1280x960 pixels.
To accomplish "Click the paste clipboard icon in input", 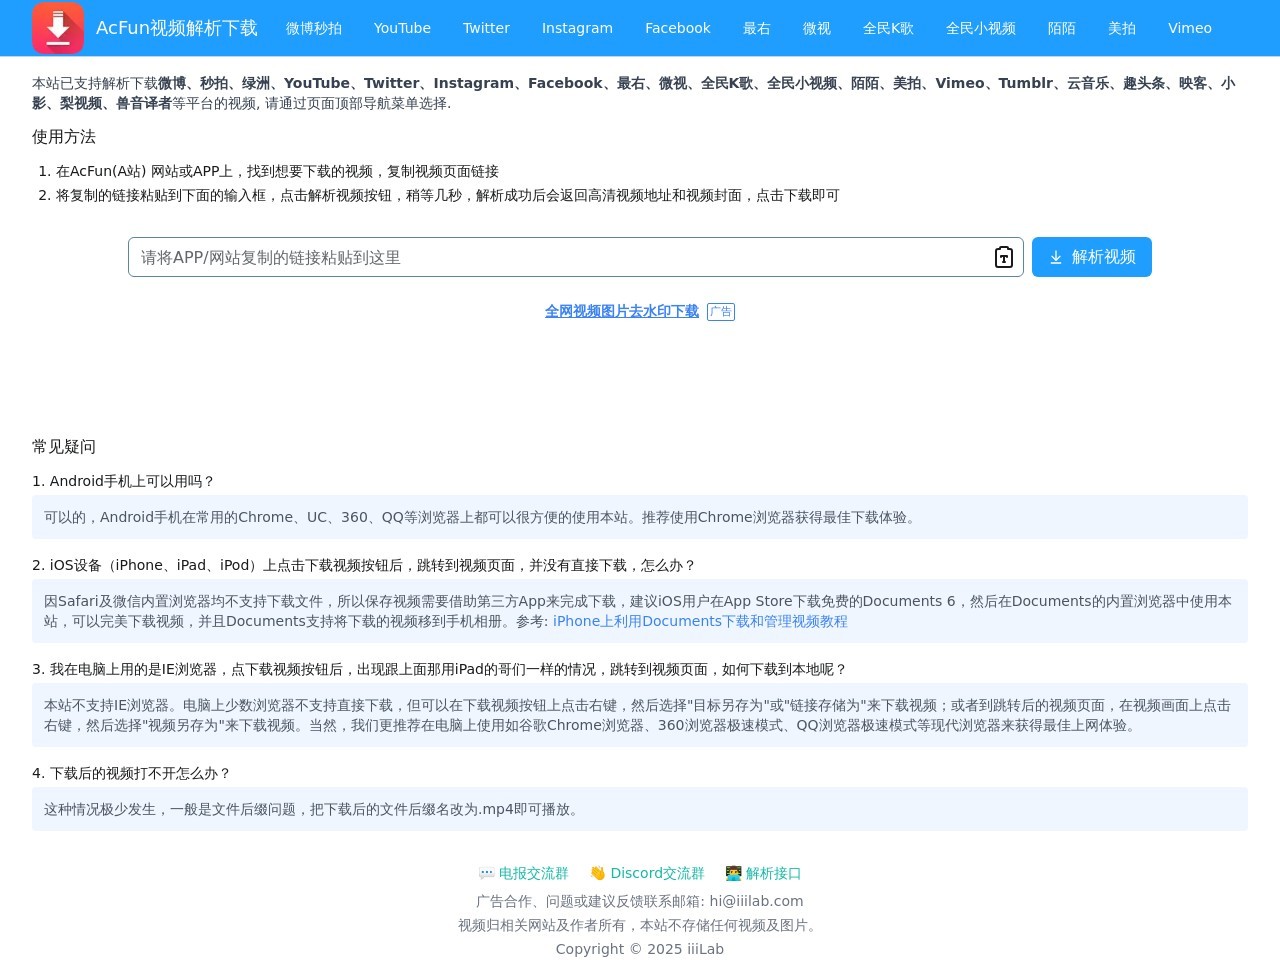I will pyautogui.click(x=1003, y=257).
